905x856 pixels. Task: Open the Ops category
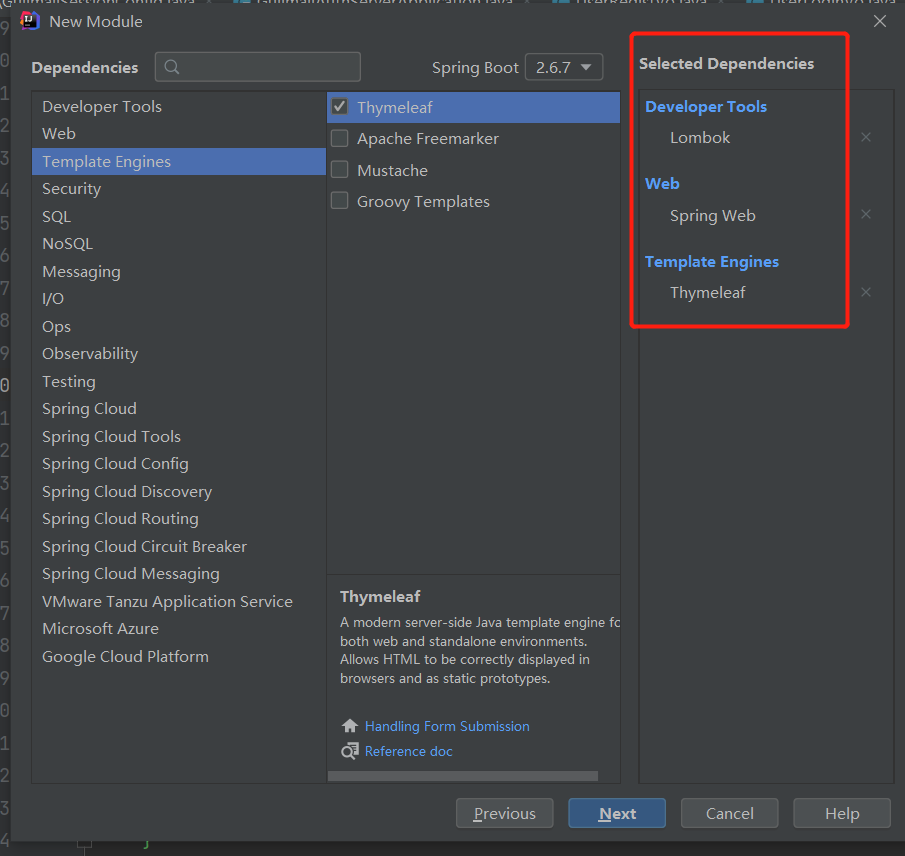pos(179,326)
